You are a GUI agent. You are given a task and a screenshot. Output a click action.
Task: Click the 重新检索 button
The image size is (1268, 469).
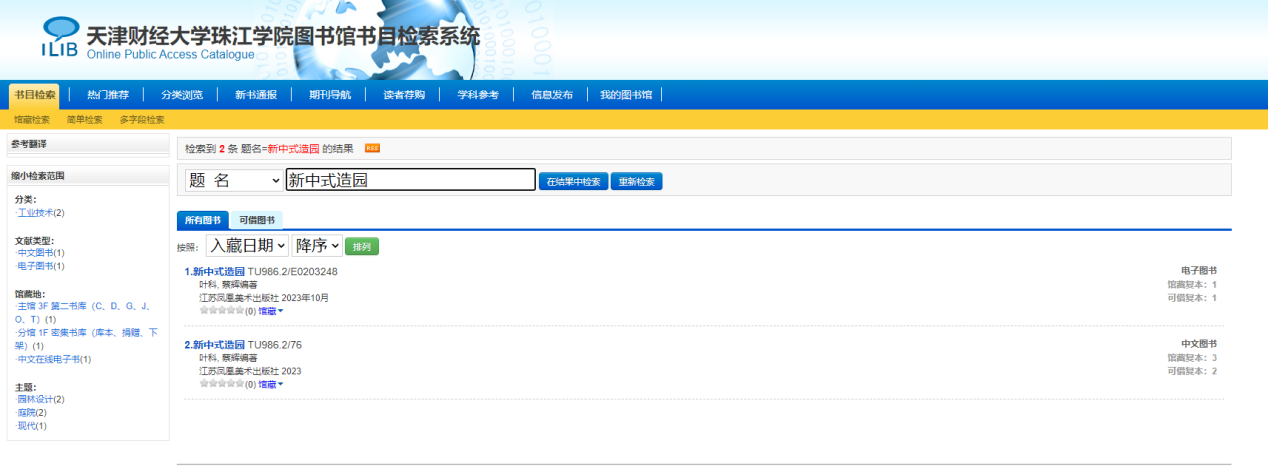[636, 182]
